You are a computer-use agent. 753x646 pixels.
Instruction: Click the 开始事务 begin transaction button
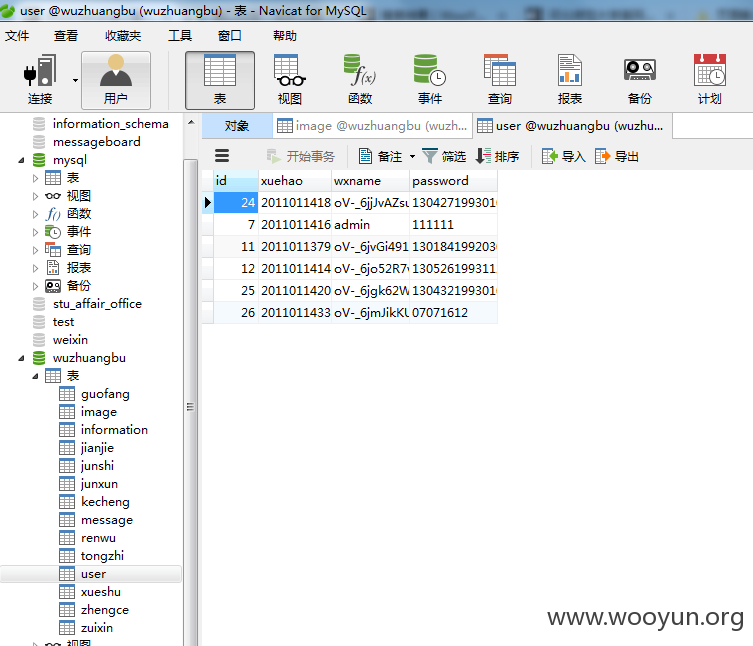[301, 156]
